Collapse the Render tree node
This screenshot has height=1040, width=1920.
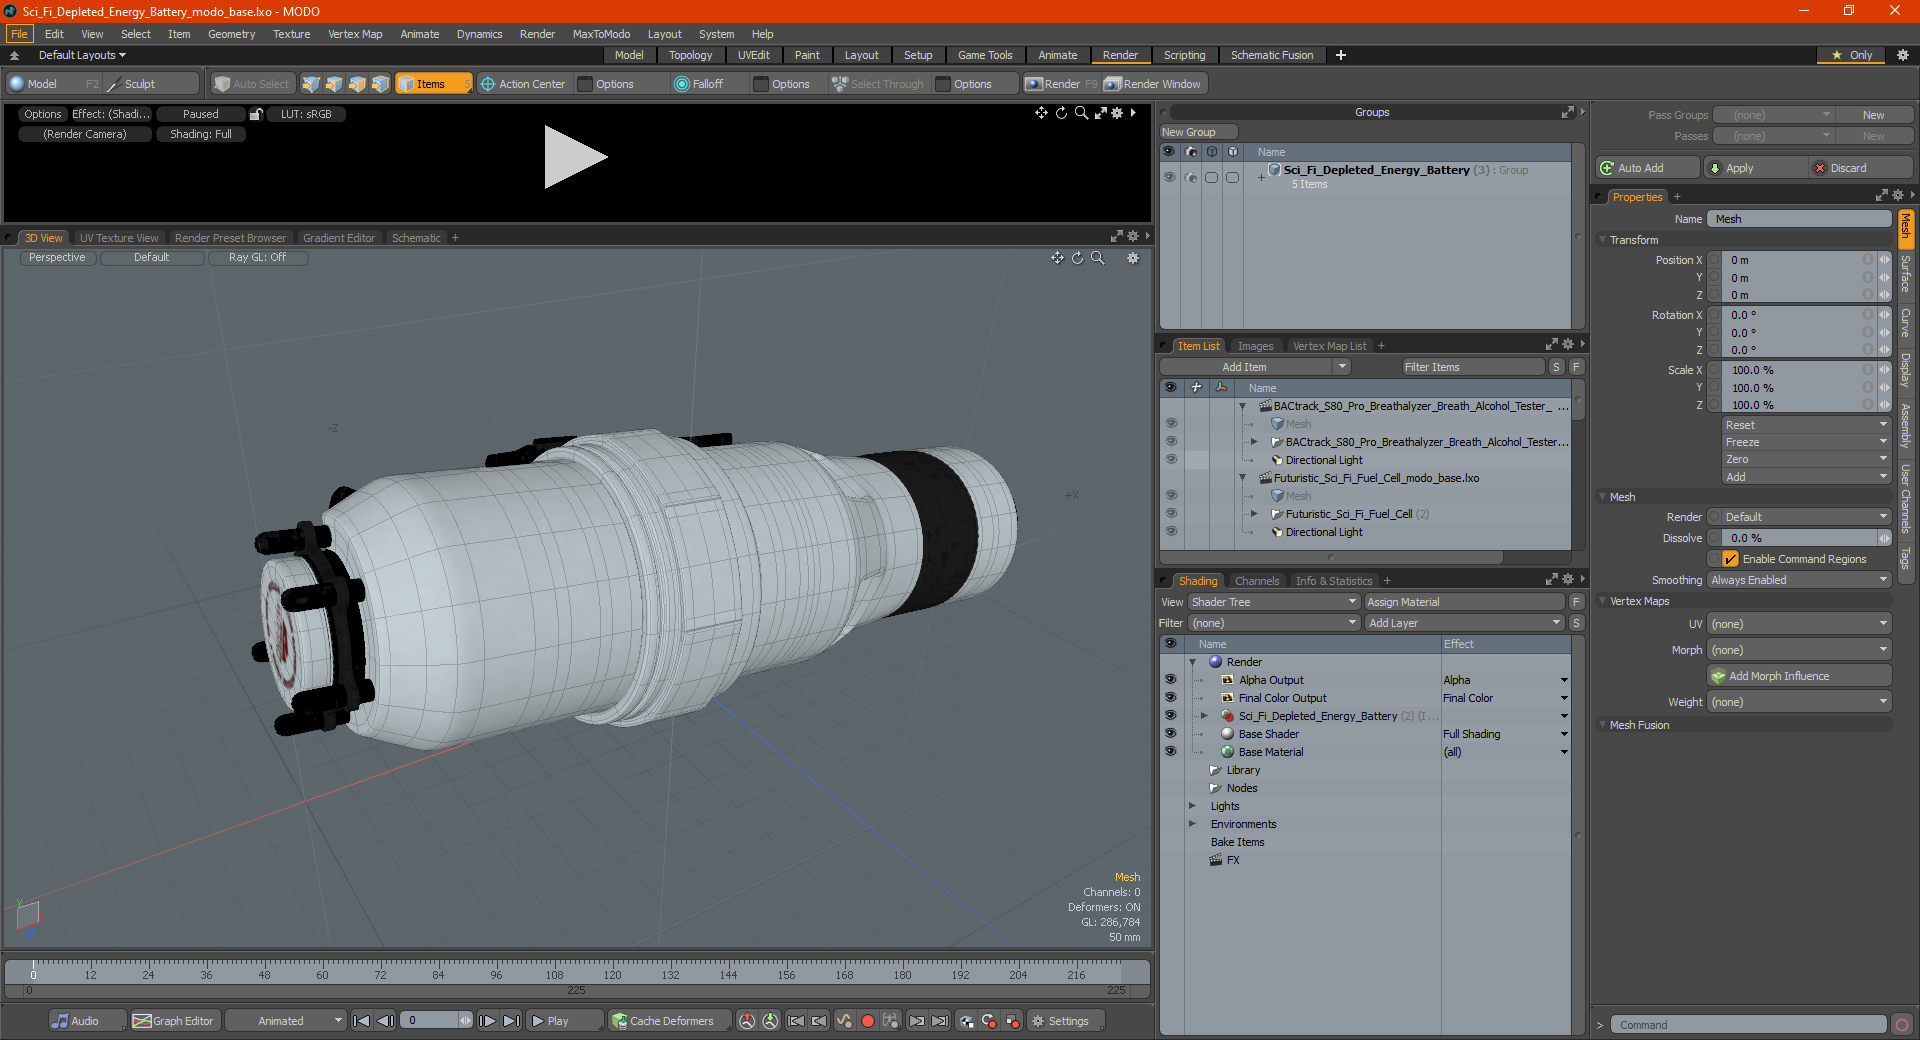(x=1192, y=662)
